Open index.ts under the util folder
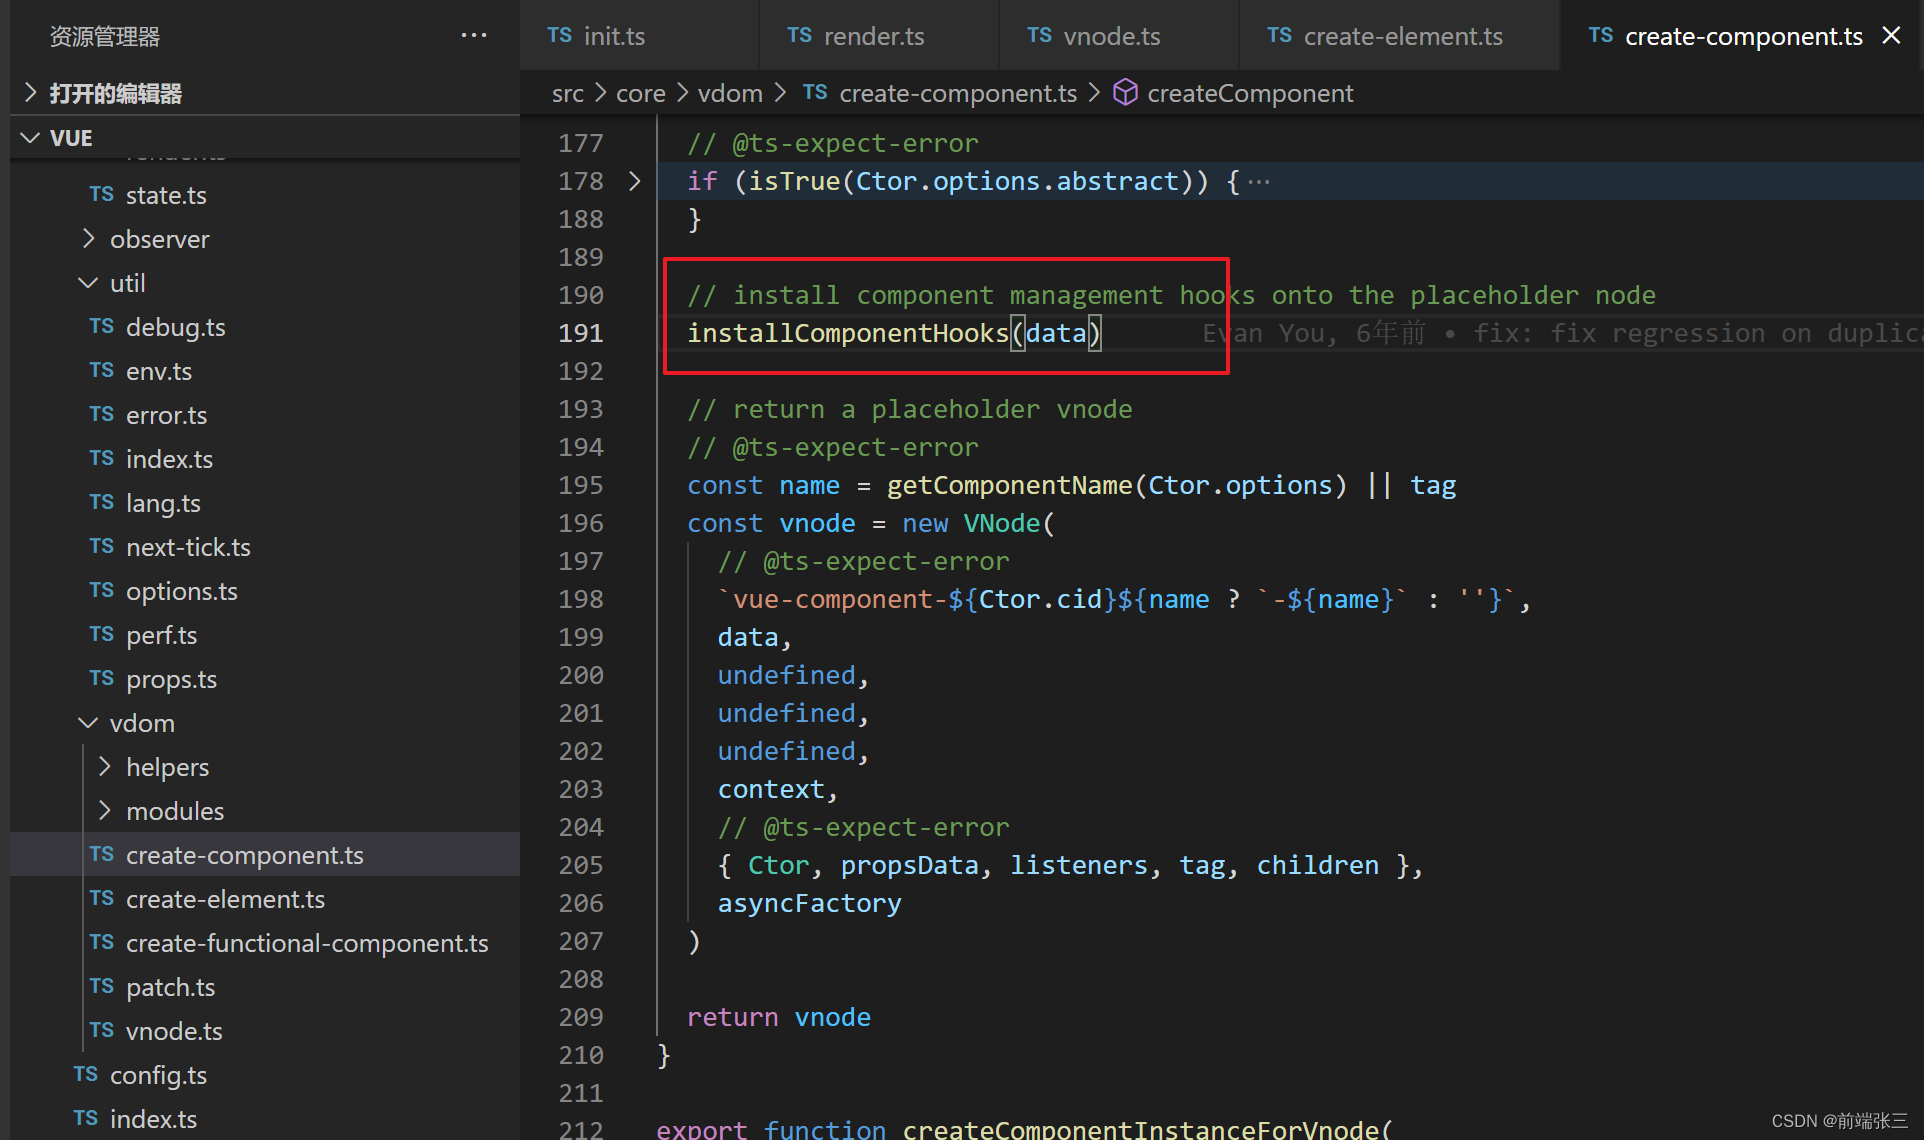 (x=264, y=459)
